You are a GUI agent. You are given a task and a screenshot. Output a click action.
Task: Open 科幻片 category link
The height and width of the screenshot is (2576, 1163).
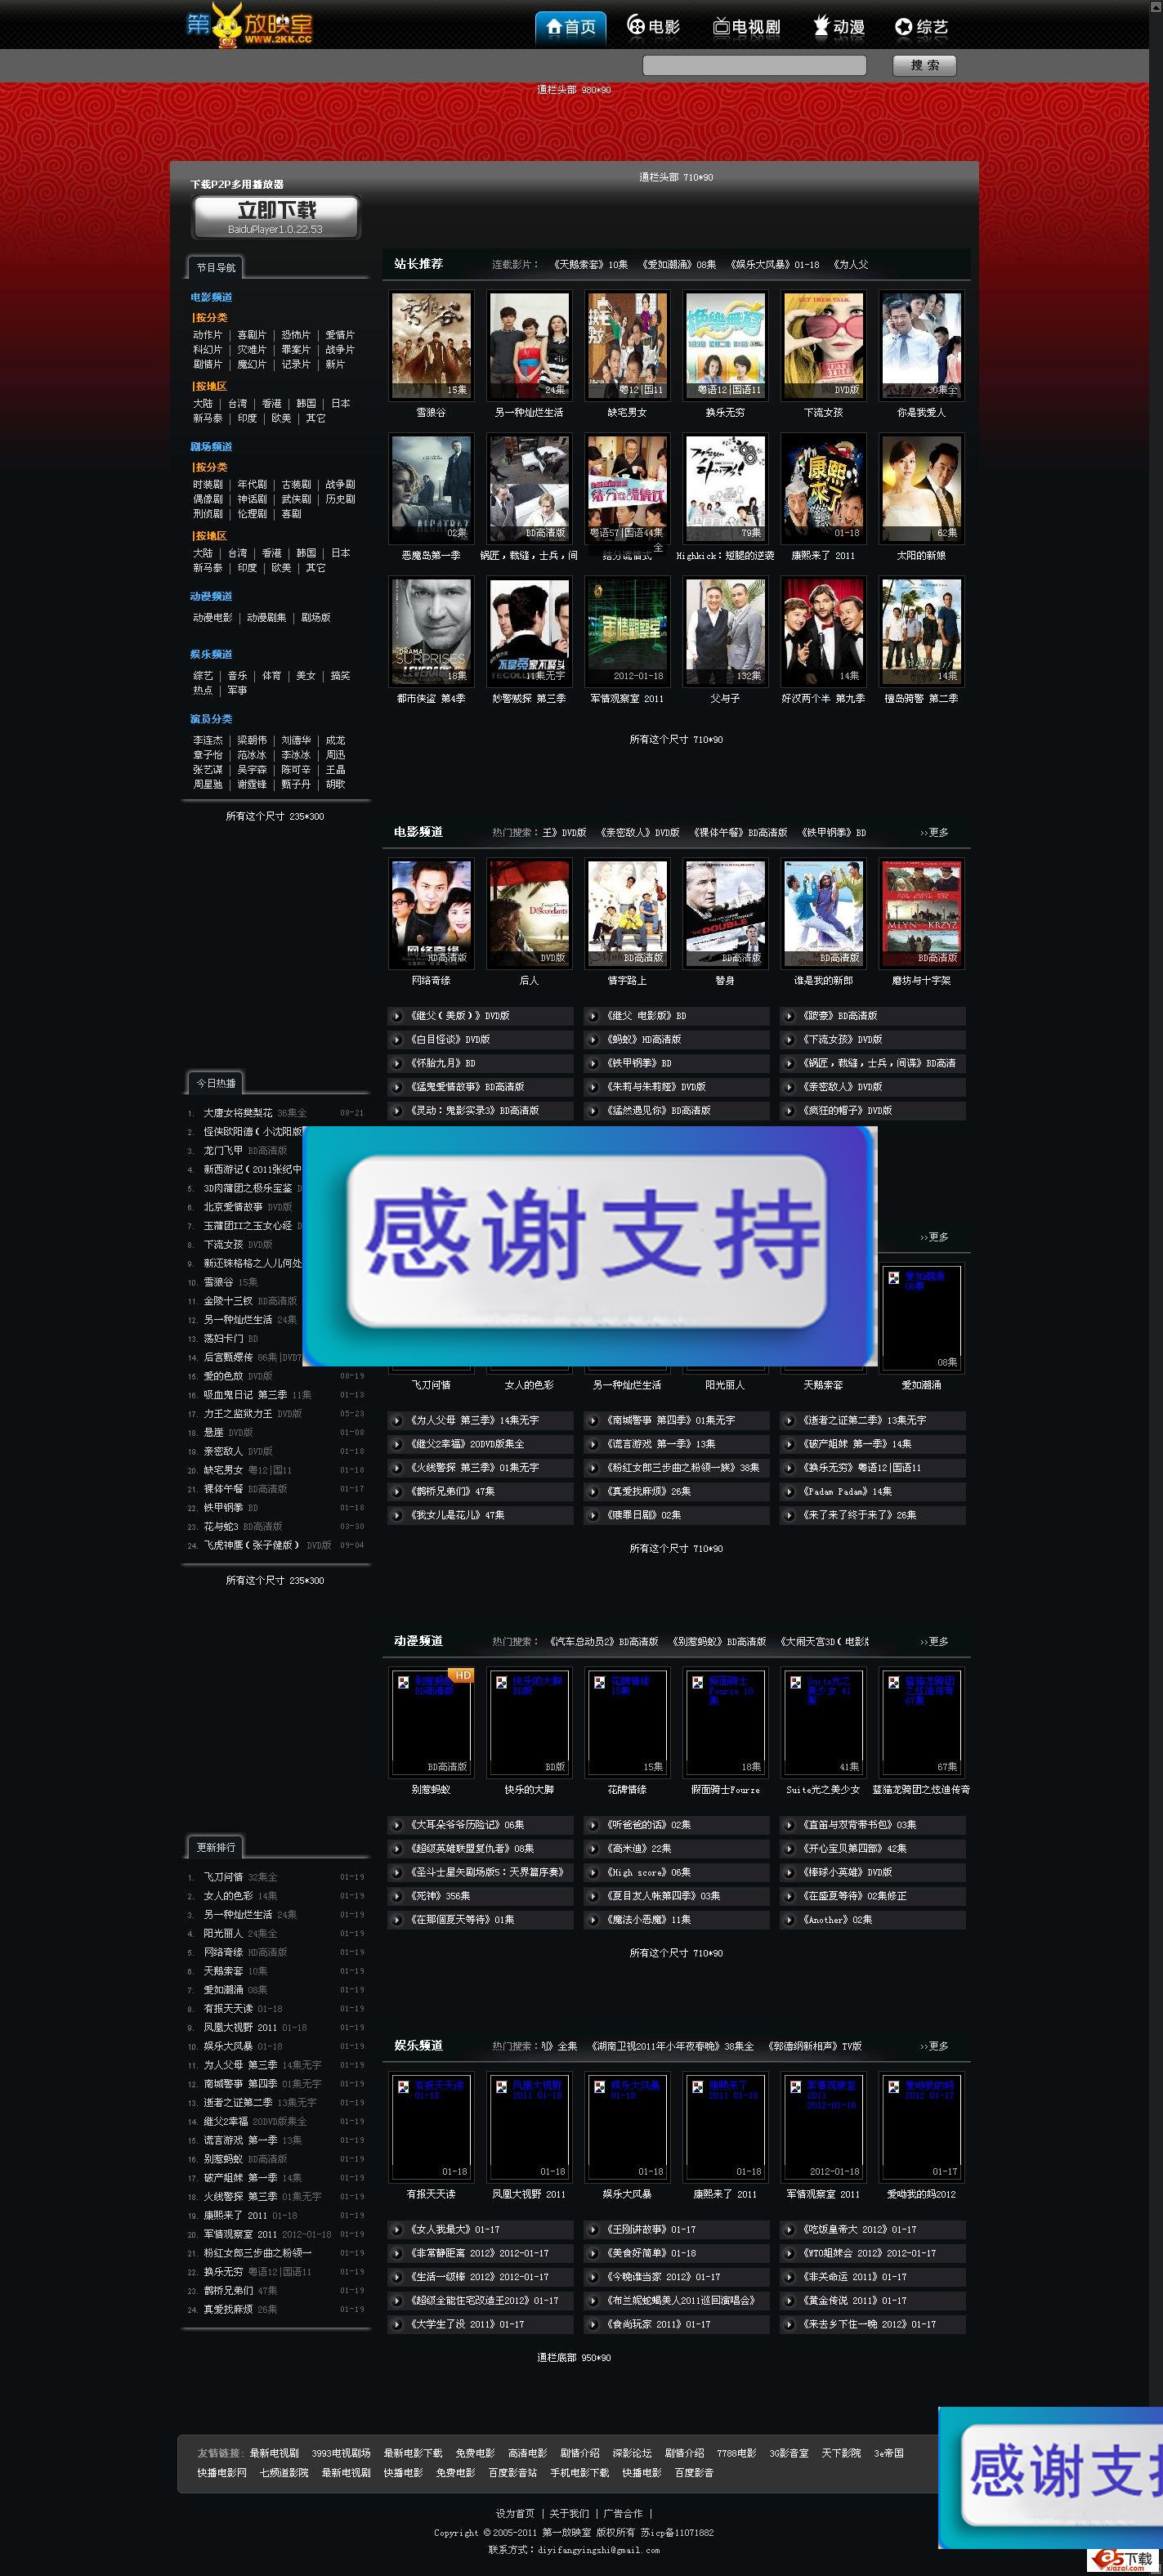(x=207, y=350)
